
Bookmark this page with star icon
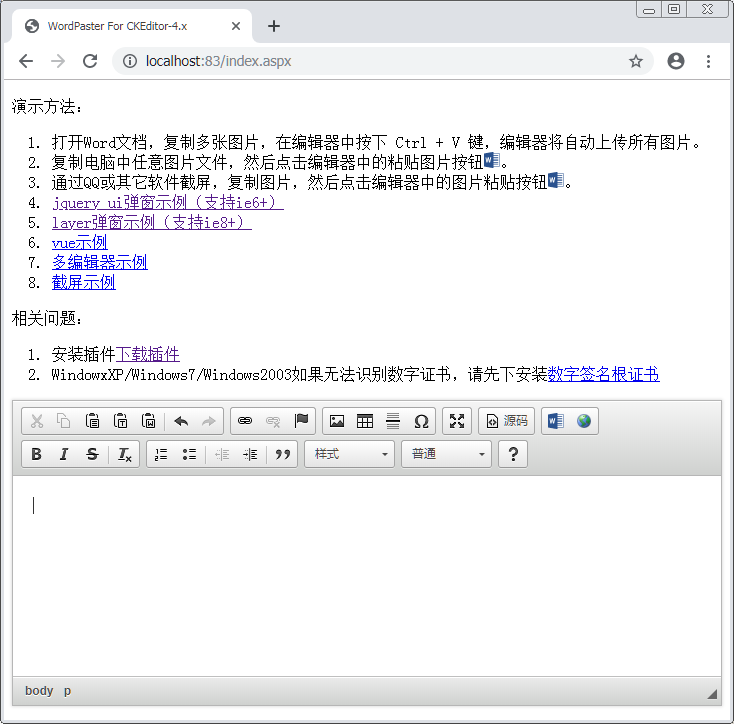(x=636, y=61)
